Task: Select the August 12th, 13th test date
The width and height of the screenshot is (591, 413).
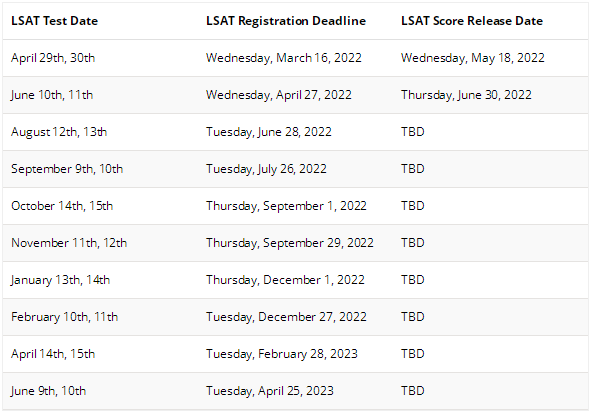Action: (59, 132)
